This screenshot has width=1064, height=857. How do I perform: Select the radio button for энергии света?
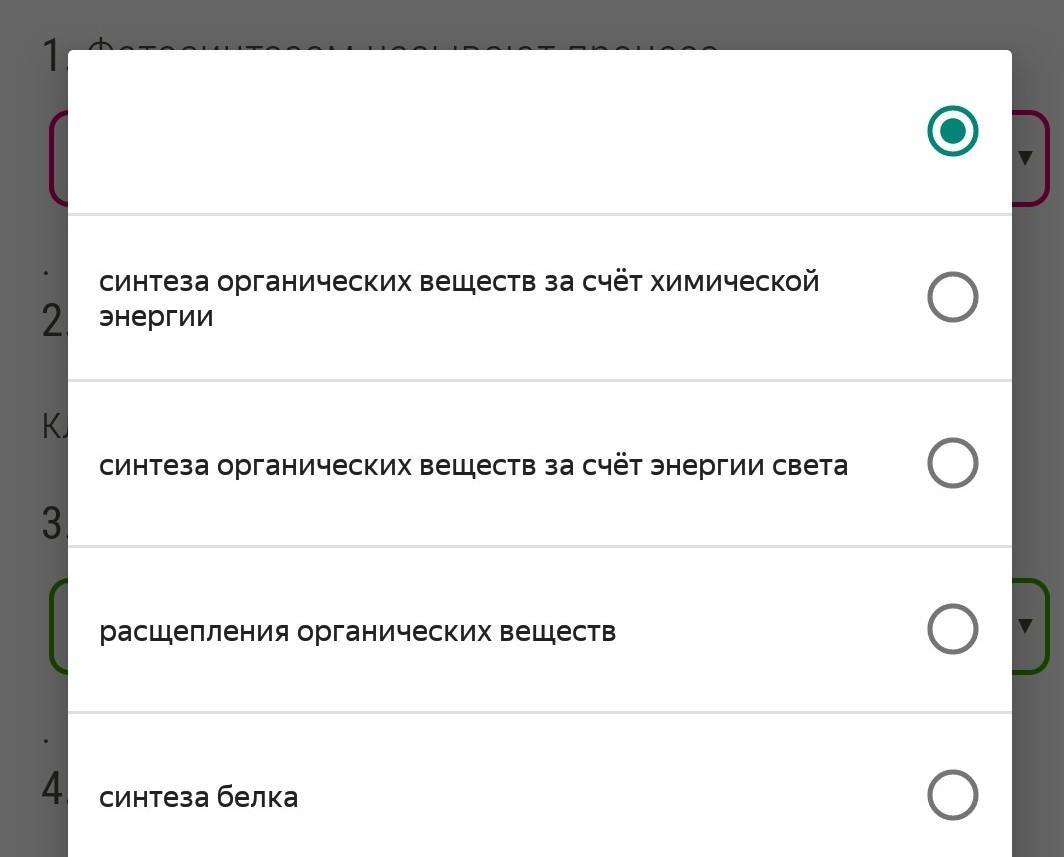pos(952,463)
